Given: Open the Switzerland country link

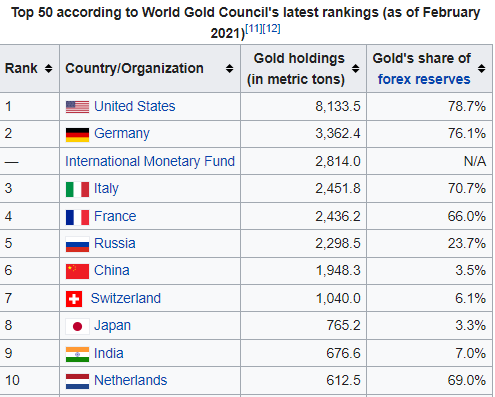Looking at the screenshot, I should [126, 298].
